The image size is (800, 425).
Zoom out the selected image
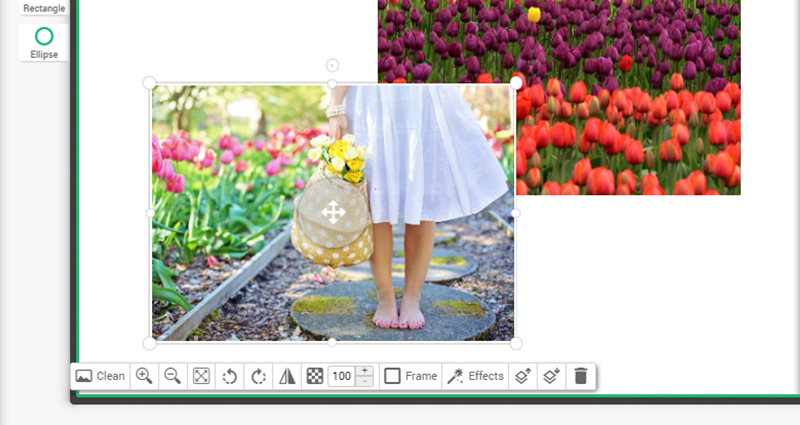pos(172,376)
